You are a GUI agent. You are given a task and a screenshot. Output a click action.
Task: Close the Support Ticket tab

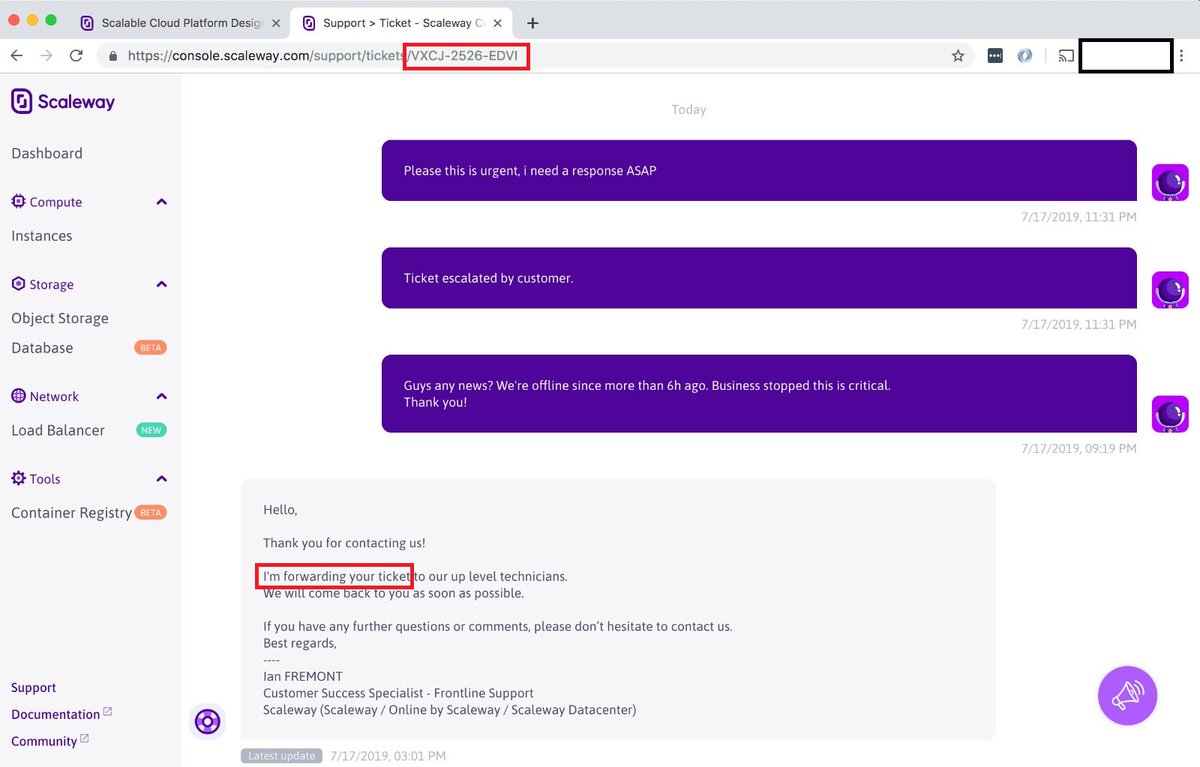[498, 22]
